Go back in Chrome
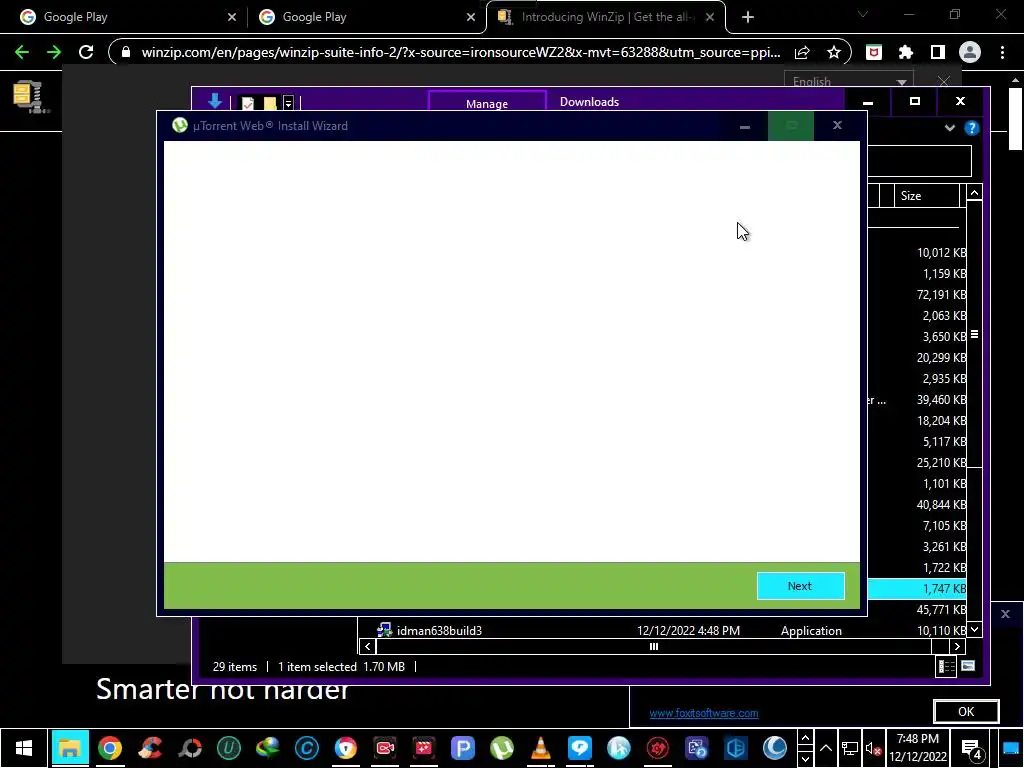 22,52
